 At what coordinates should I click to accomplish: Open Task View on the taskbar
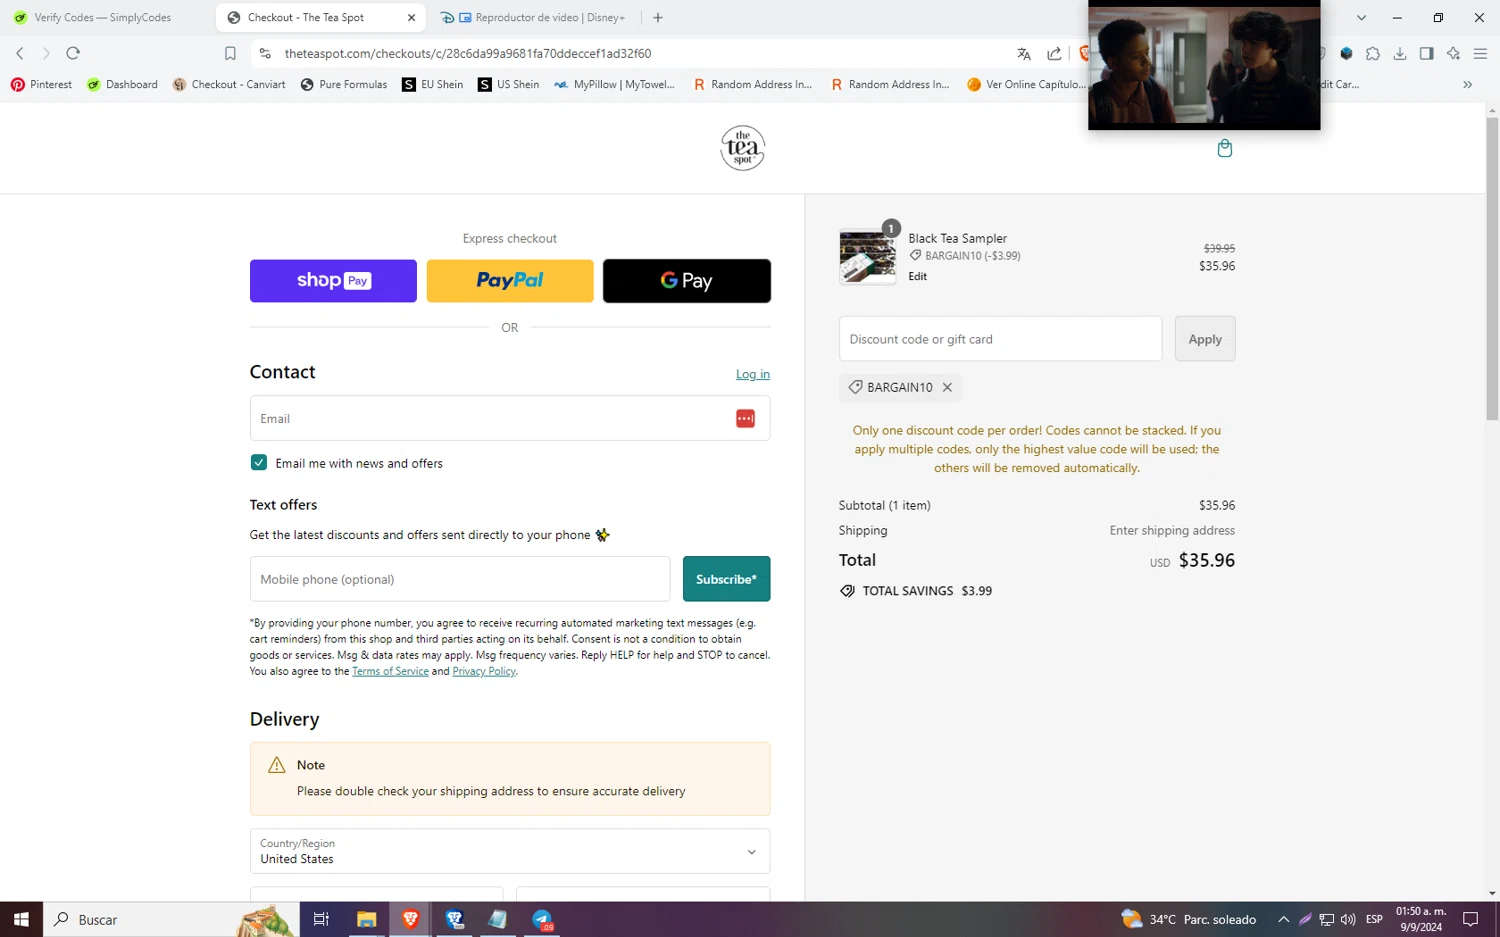[321, 919]
